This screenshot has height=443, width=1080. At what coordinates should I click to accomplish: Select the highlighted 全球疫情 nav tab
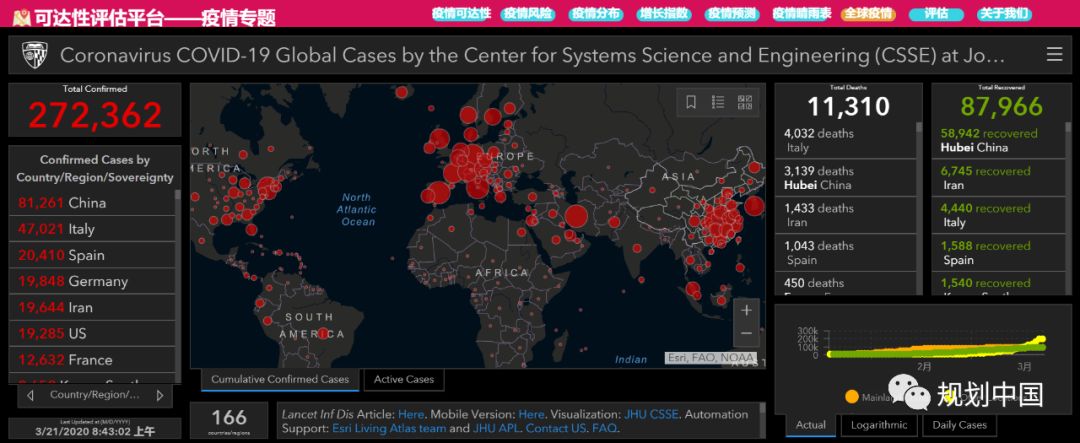click(868, 14)
